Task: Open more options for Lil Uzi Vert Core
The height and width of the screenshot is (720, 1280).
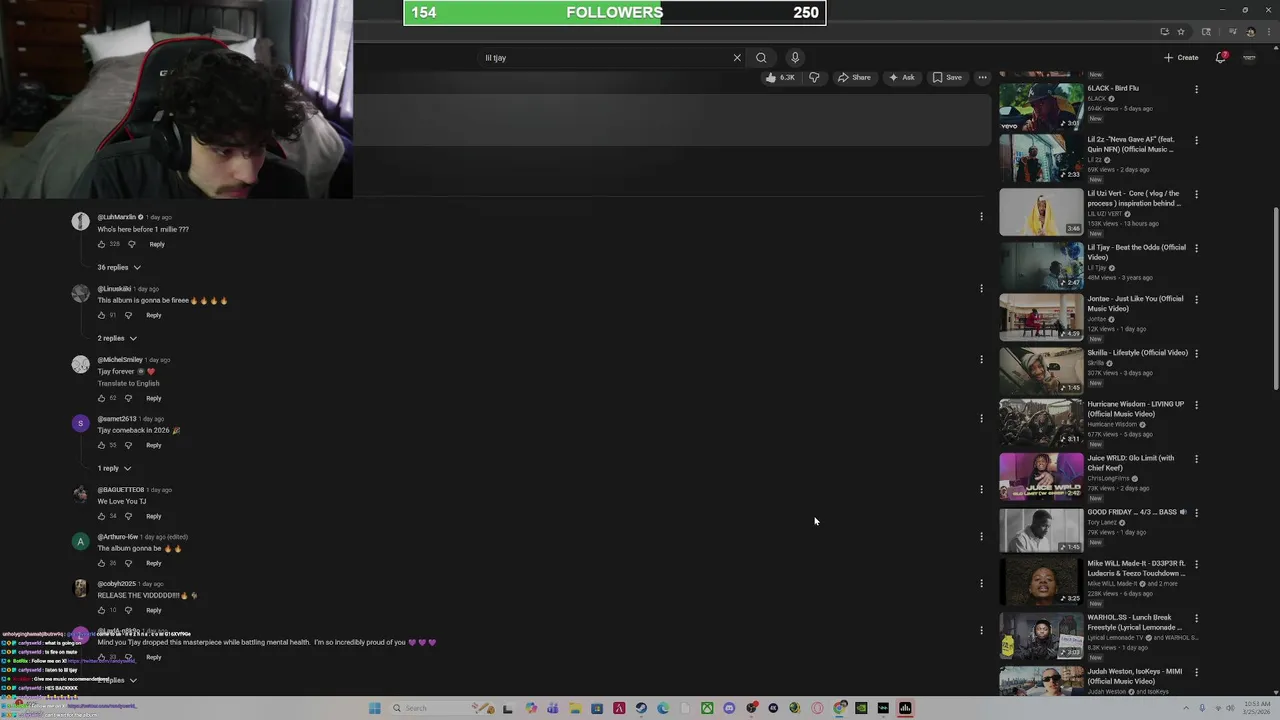Action: coord(1196,194)
